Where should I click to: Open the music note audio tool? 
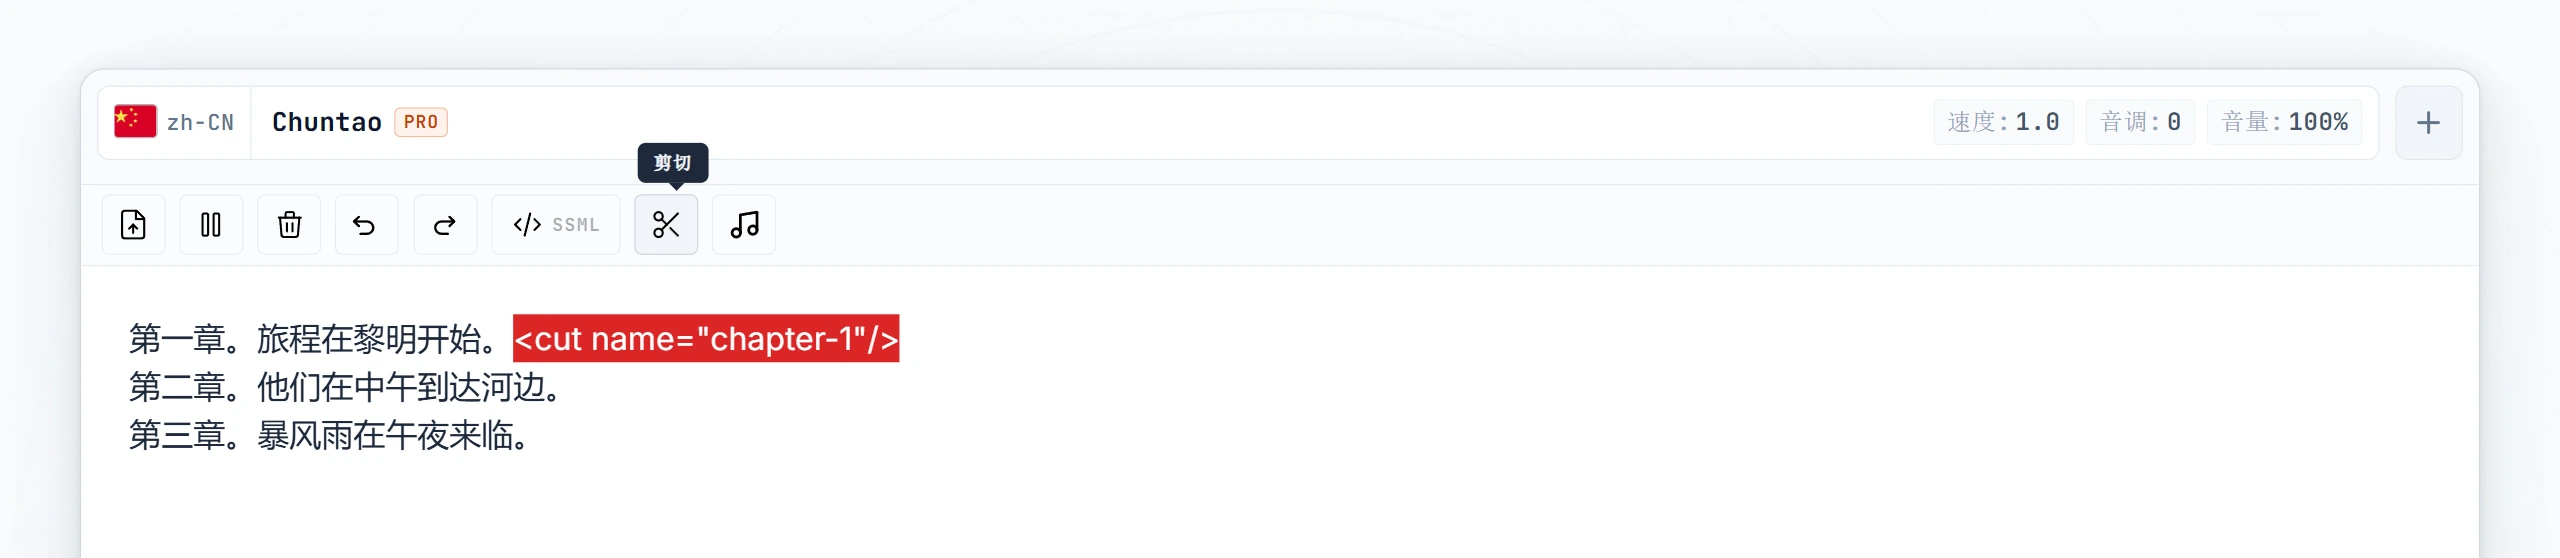[x=744, y=225]
